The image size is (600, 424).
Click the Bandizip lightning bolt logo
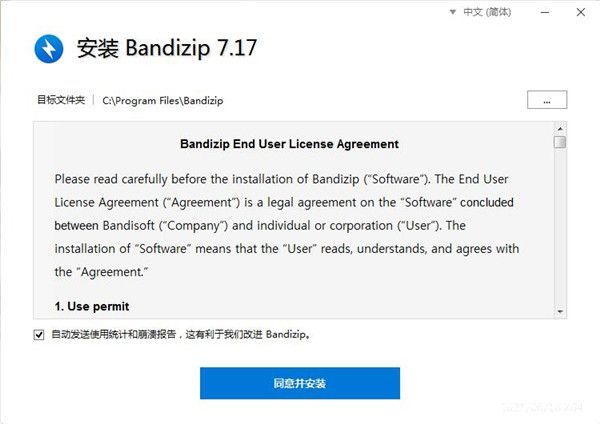click(x=49, y=49)
